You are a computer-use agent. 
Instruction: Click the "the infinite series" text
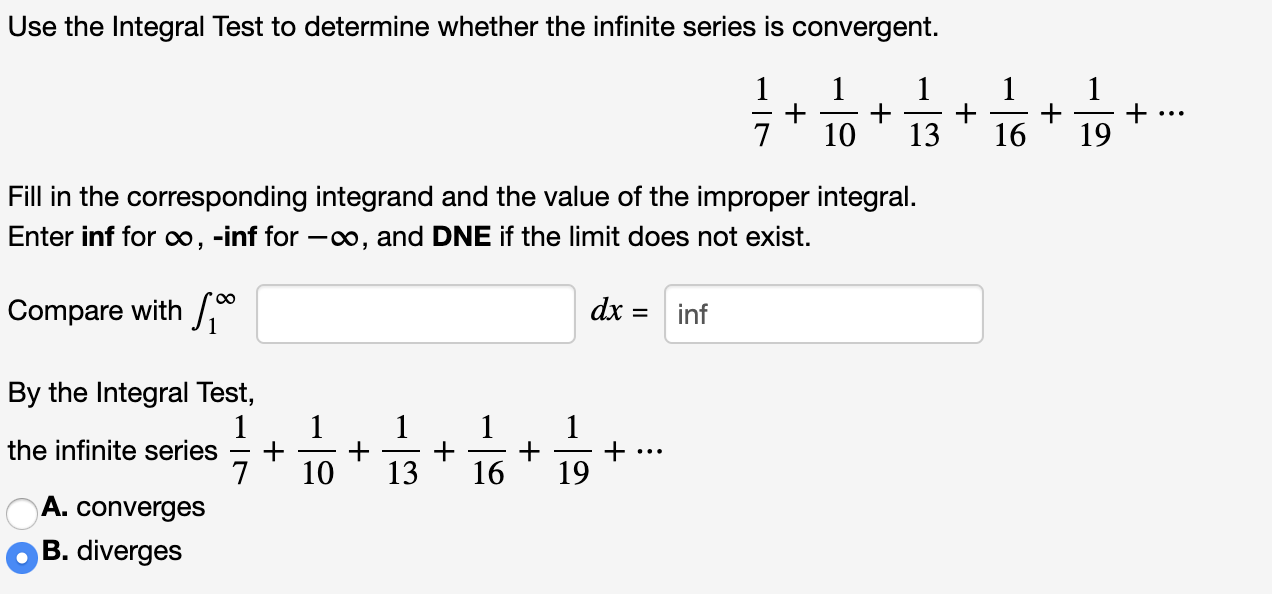110,450
